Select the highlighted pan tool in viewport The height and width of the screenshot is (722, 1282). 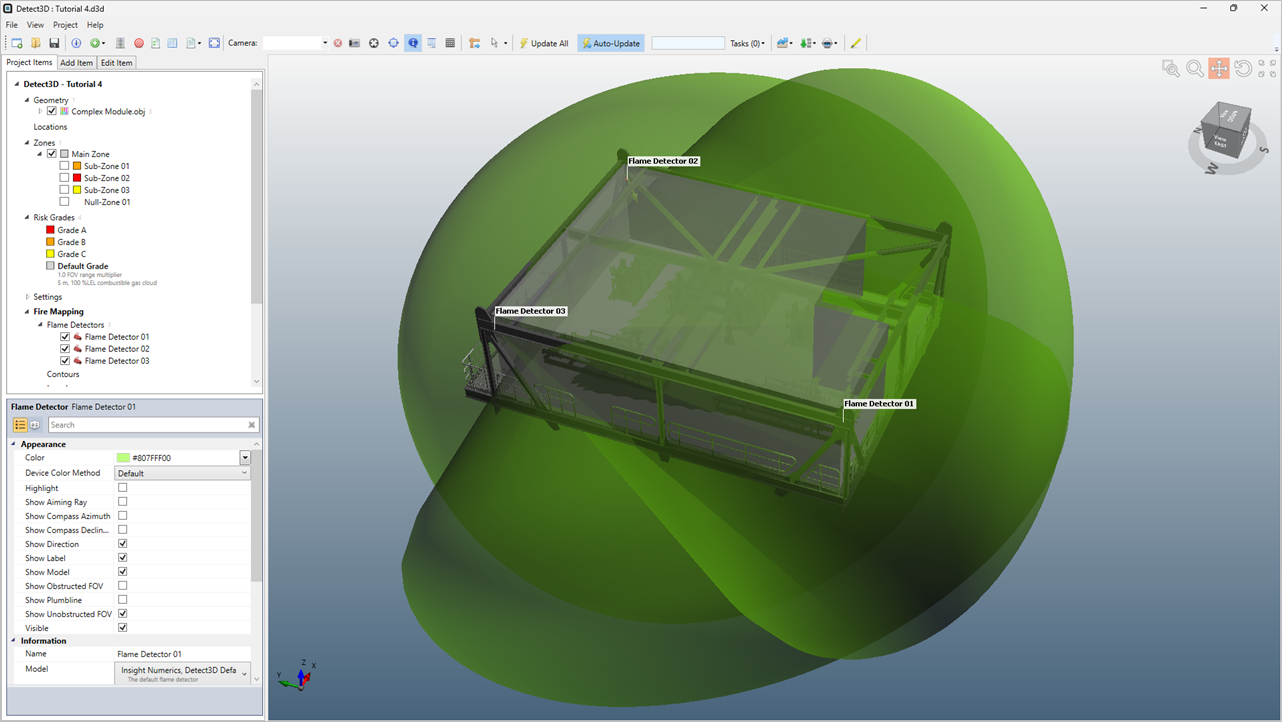point(1219,68)
